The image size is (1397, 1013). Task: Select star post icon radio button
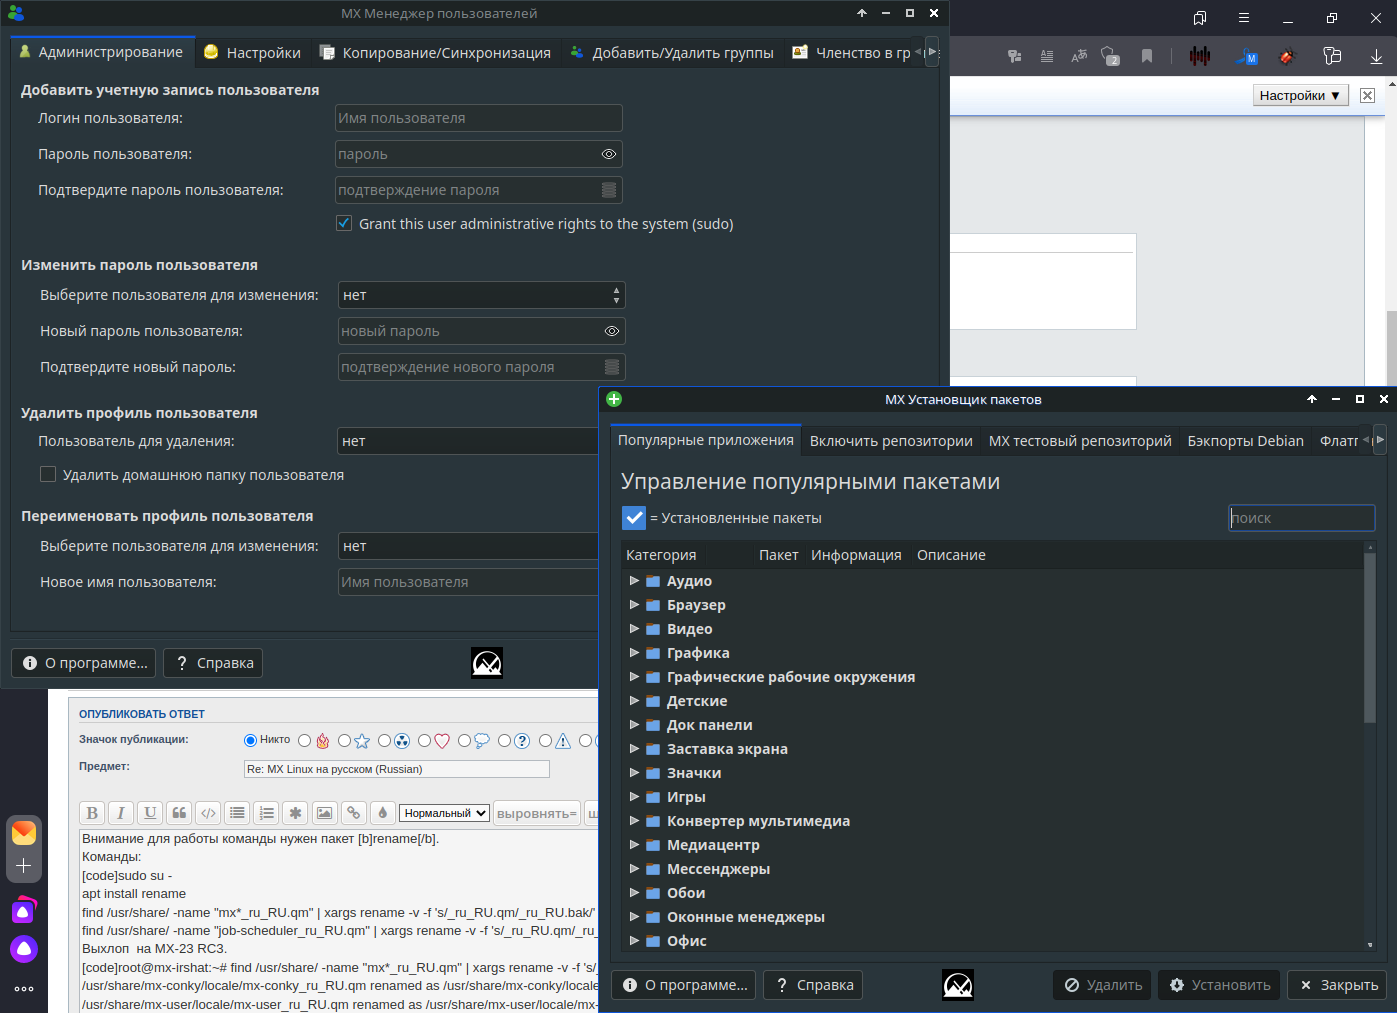[344, 741]
